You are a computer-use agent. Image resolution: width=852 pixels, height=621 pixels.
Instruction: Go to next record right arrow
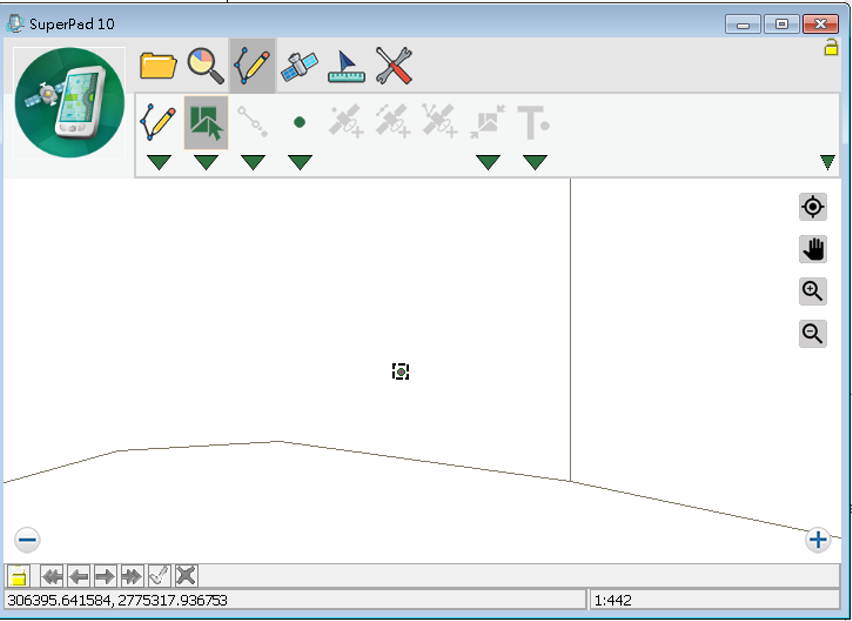(105, 576)
